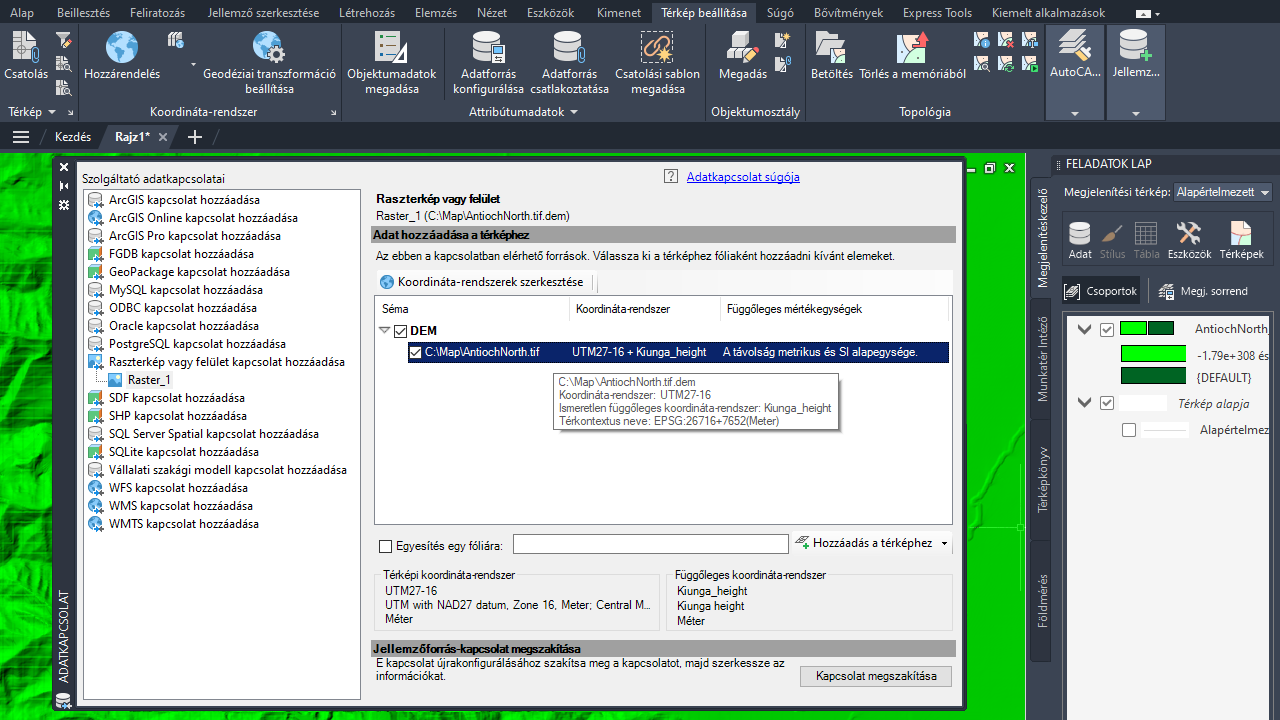
Task: Click the AutoCA... ribbon button
Action: (1075, 55)
